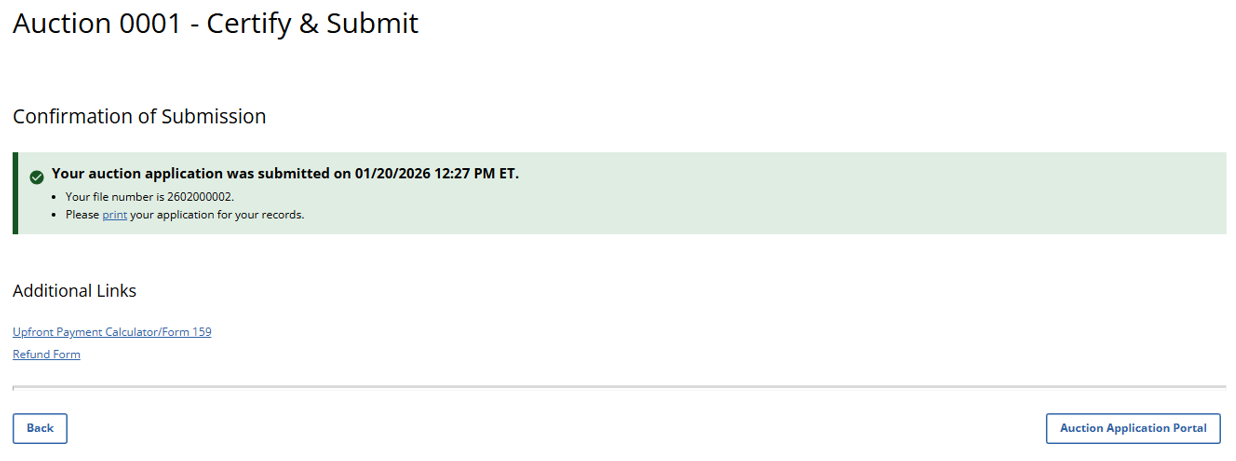Click 'your application for your records' text

pos(217,215)
